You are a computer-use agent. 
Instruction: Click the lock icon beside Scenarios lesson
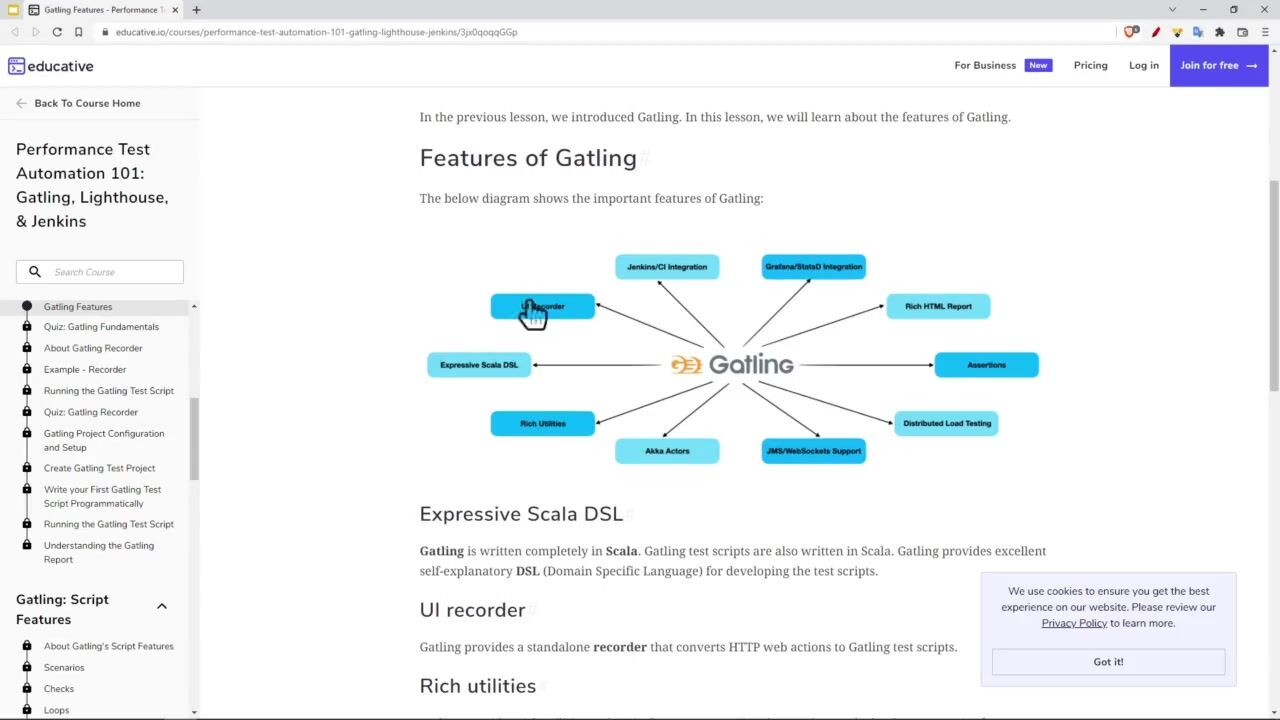pos(27,667)
